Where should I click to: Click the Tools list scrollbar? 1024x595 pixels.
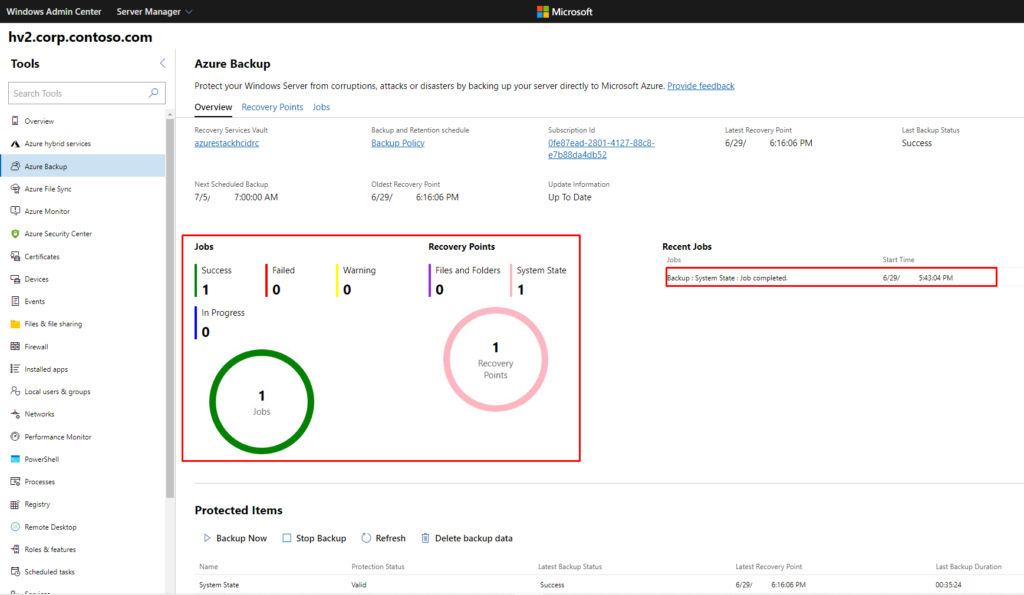170,307
